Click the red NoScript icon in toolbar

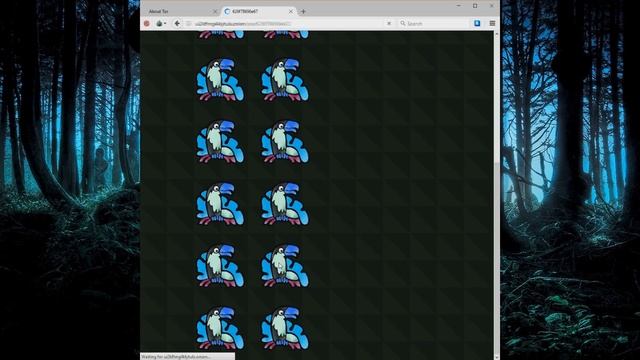click(147, 24)
